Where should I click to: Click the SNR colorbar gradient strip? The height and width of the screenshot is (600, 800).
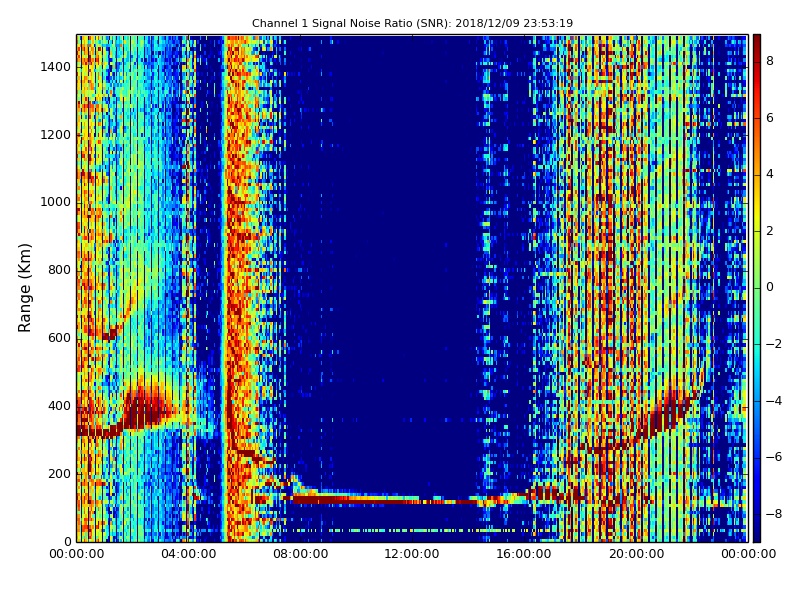(757, 288)
